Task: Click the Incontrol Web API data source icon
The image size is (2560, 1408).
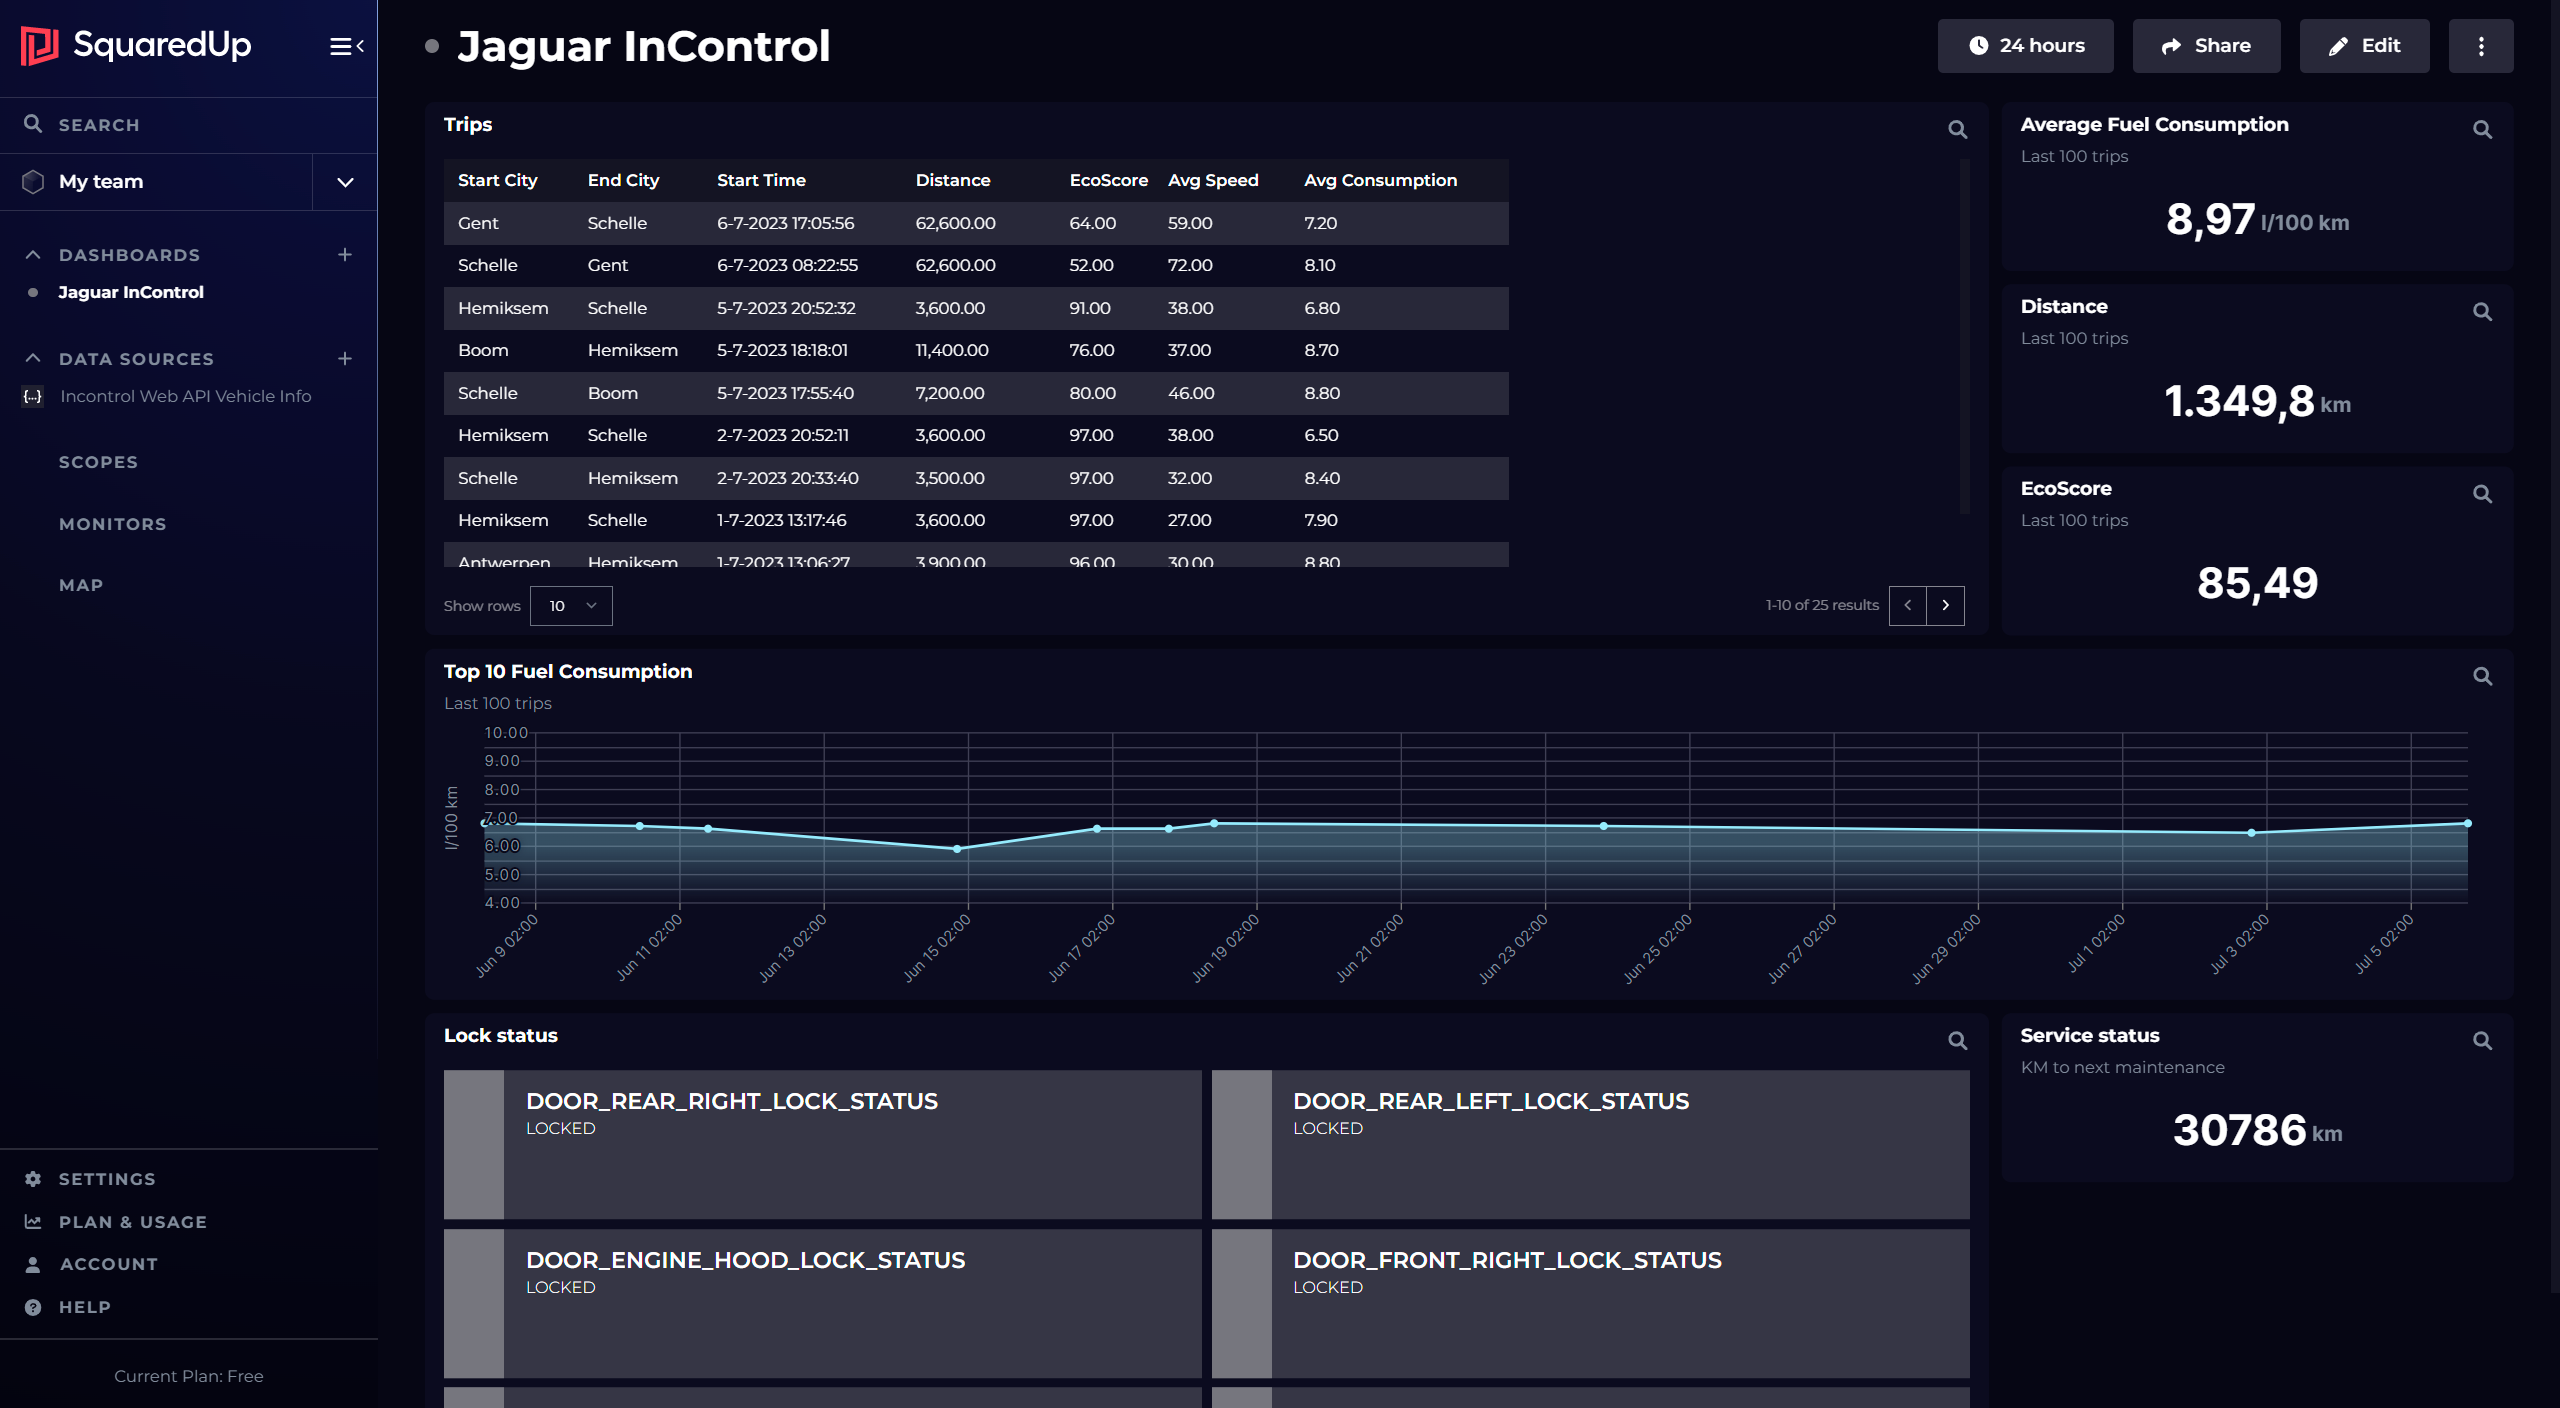Action: (x=33, y=396)
